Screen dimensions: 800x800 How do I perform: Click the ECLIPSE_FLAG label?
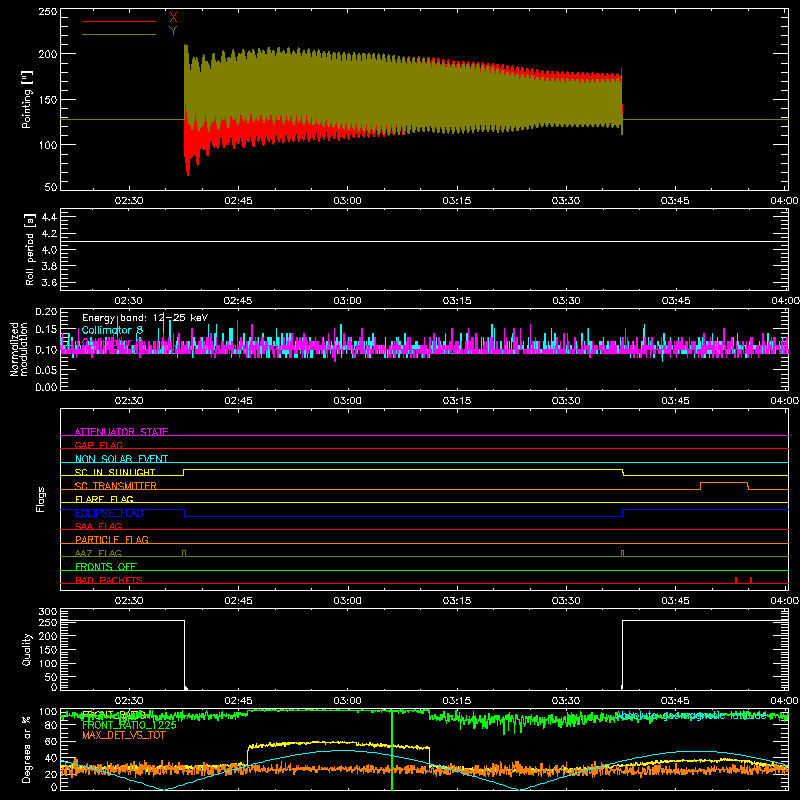click(110, 513)
